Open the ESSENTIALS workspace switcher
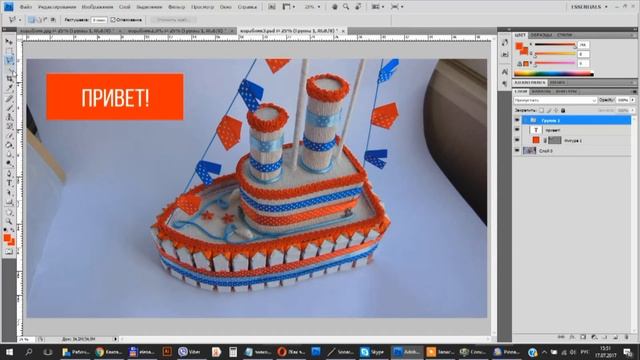640x360 pixels. click(589, 7)
